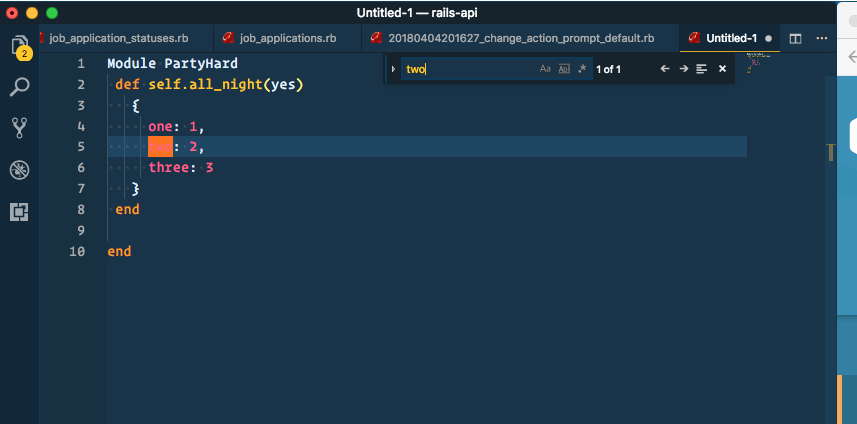
Task: Click 'one: 1,' on line 4
Action: 176,127
